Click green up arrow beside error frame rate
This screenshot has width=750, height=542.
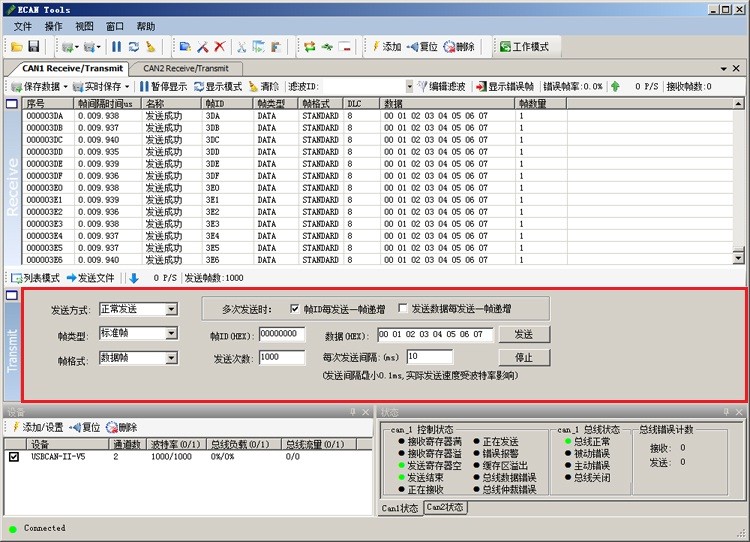click(616, 87)
